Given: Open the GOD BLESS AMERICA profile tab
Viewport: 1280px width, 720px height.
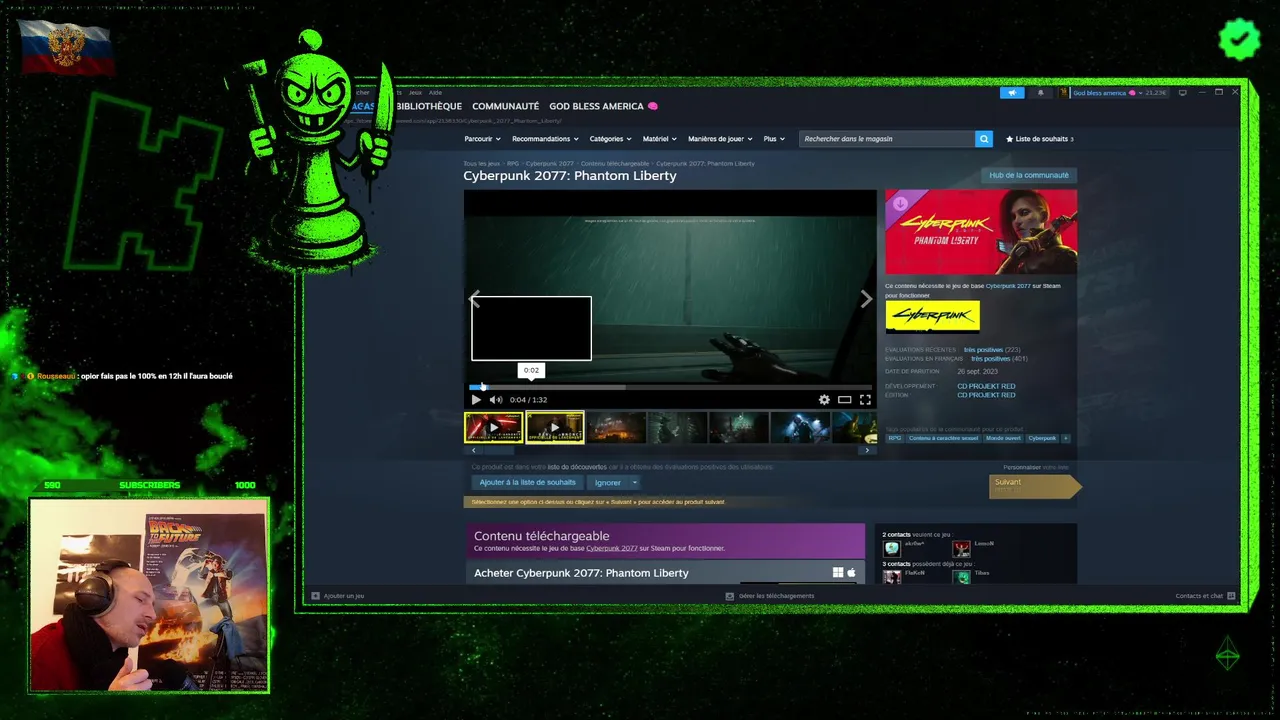Looking at the screenshot, I should click(x=603, y=106).
